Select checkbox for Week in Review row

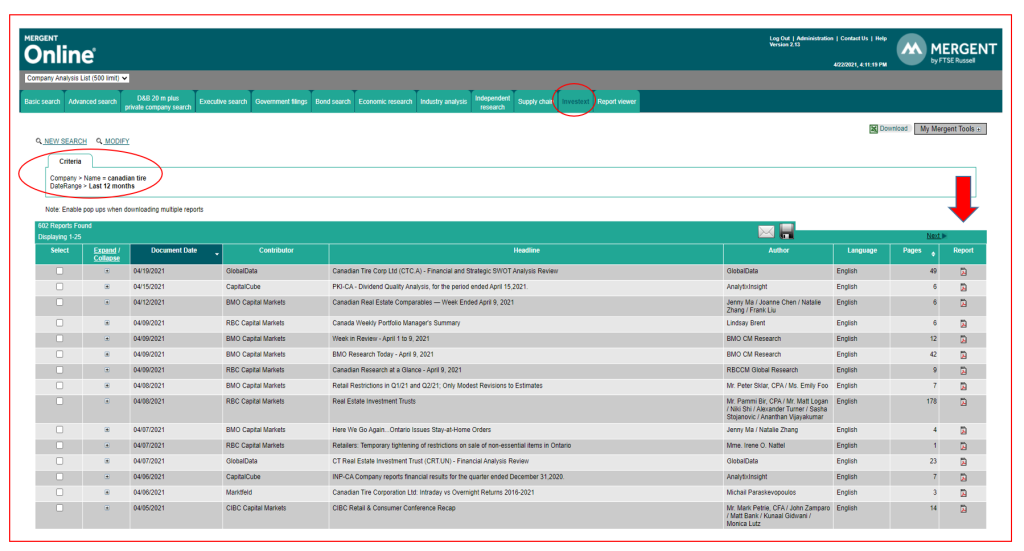click(x=59, y=339)
